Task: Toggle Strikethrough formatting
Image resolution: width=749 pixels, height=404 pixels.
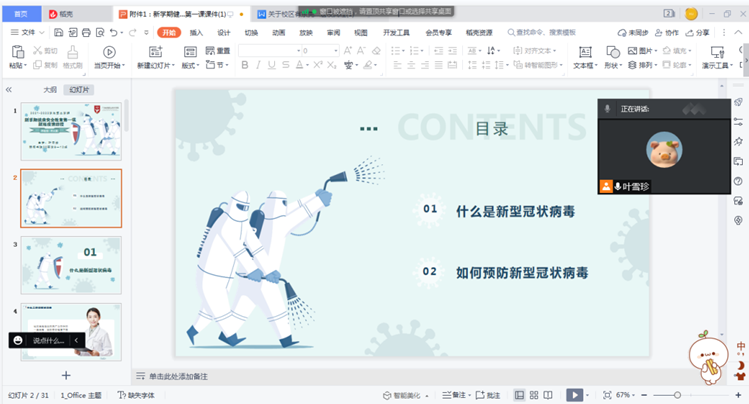Action: click(x=285, y=65)
